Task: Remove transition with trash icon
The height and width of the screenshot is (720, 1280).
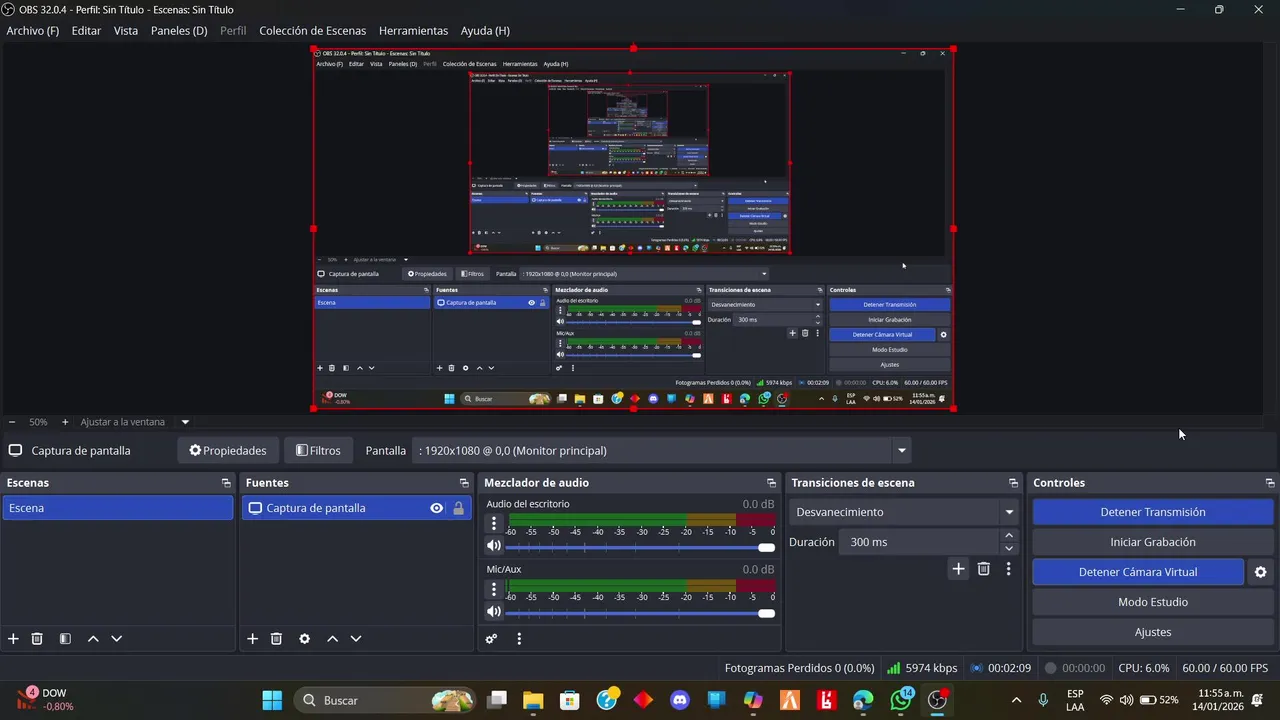Action: 983,569
